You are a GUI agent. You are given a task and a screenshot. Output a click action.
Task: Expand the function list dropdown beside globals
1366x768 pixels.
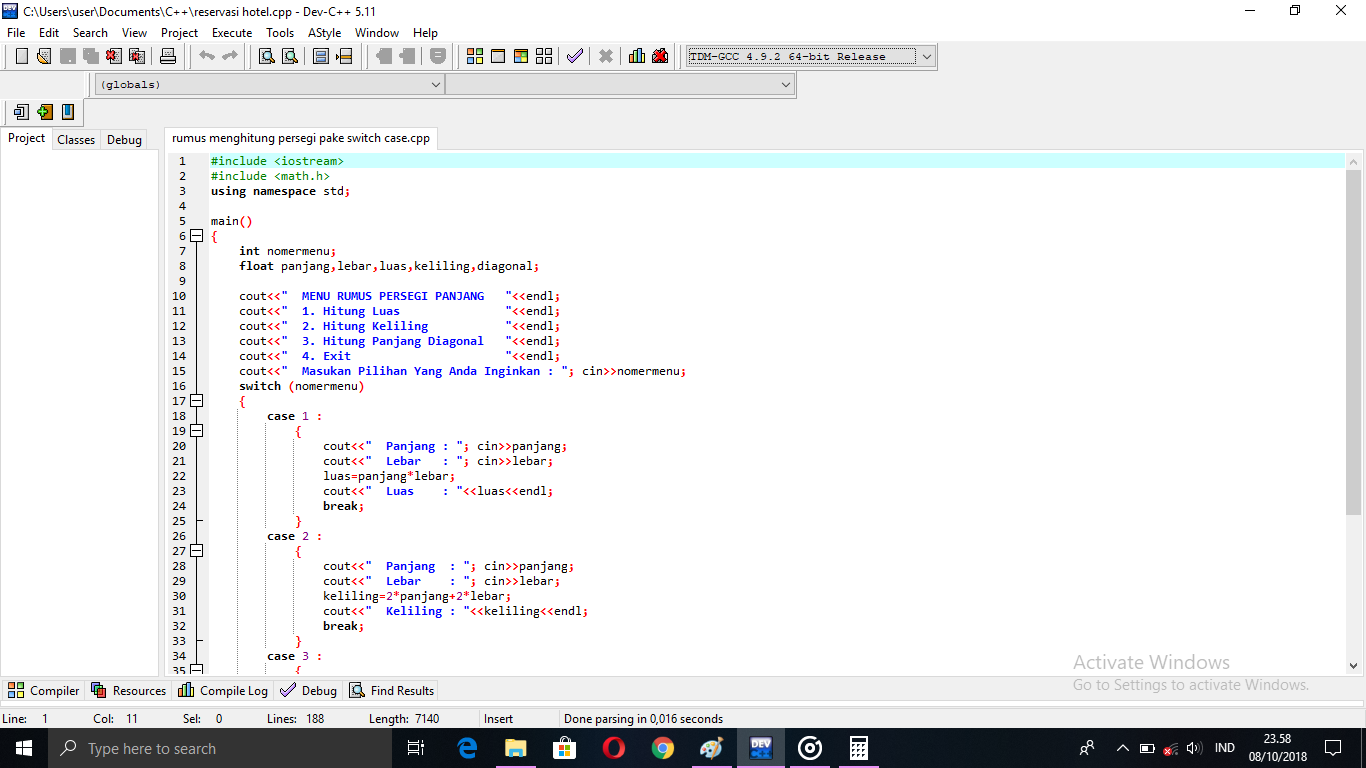tap(785, 84)
